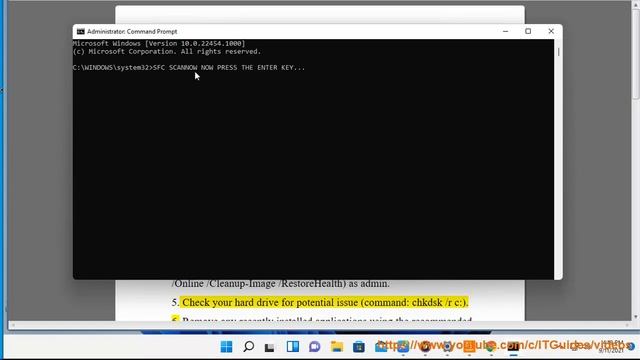Launch the Chat taskbar icon
The image size is (640, 360).
pyautogui.click(x=314, y=347)
